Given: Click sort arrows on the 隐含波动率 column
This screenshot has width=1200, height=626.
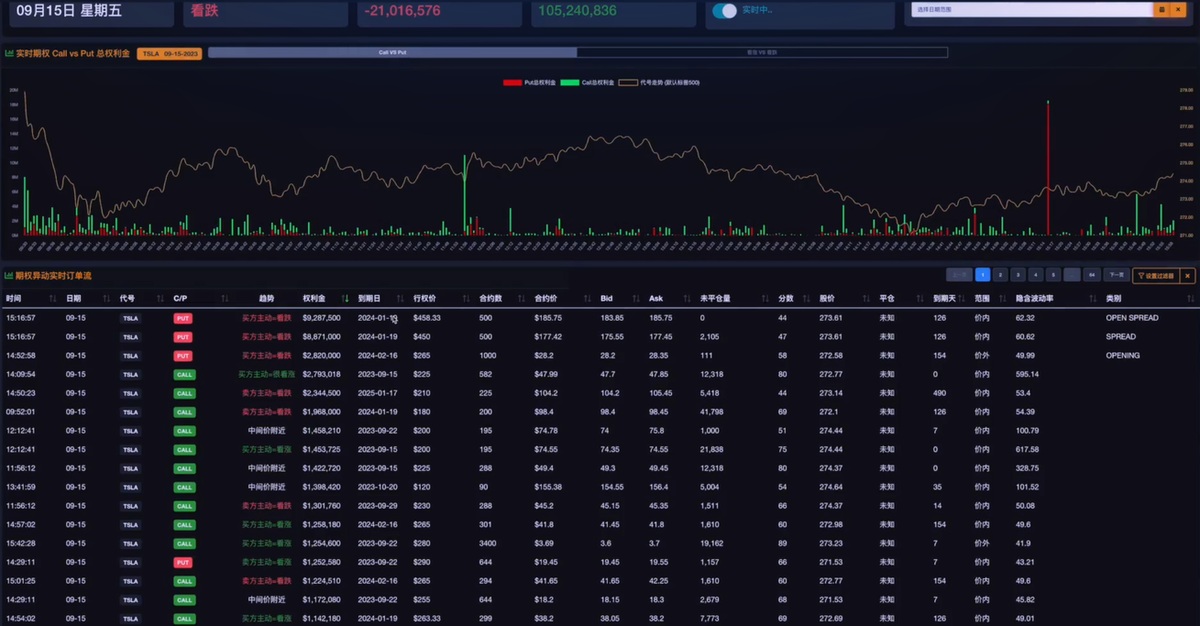Looking at the screenshot, I should click(1091, 298).
